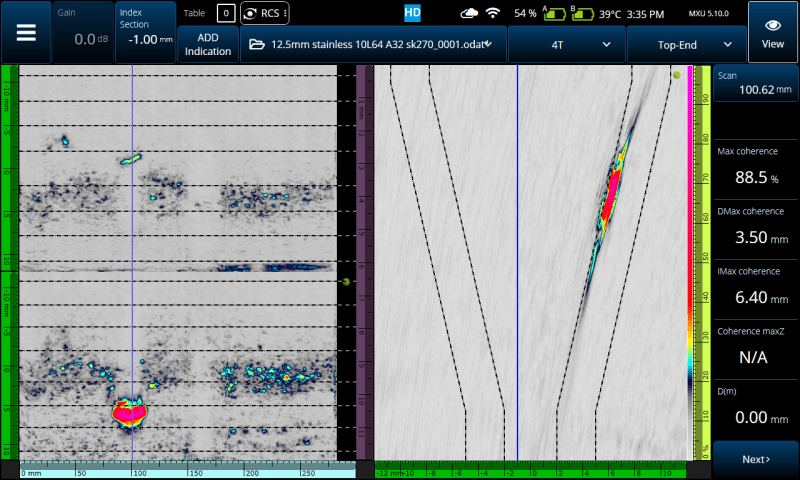Select the Index Section parameter field
Viewport: 800px width, 480px height.
tap(145, 32)
